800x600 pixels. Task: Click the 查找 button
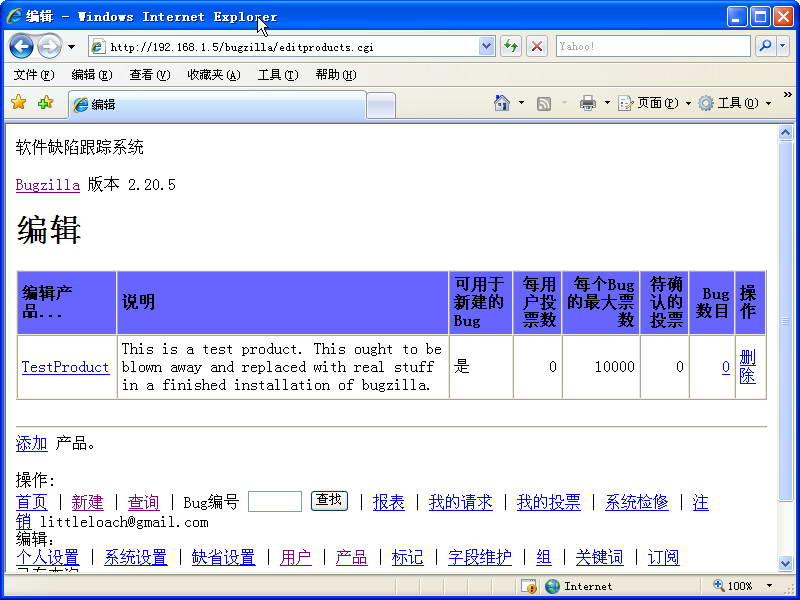coord(329,501)
